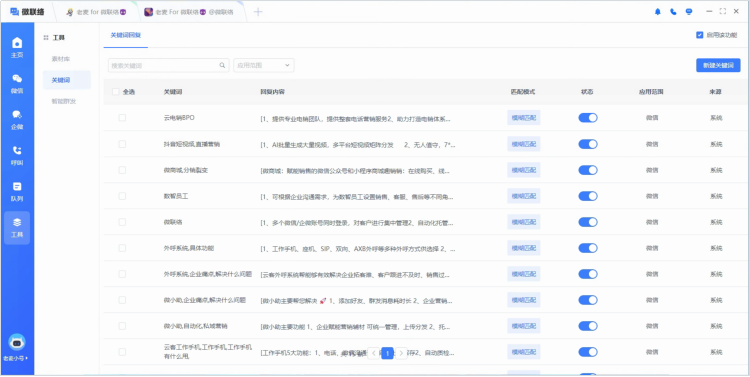Select 关键词 in the tools menu

pyautogui.click(x=66, y=80)
